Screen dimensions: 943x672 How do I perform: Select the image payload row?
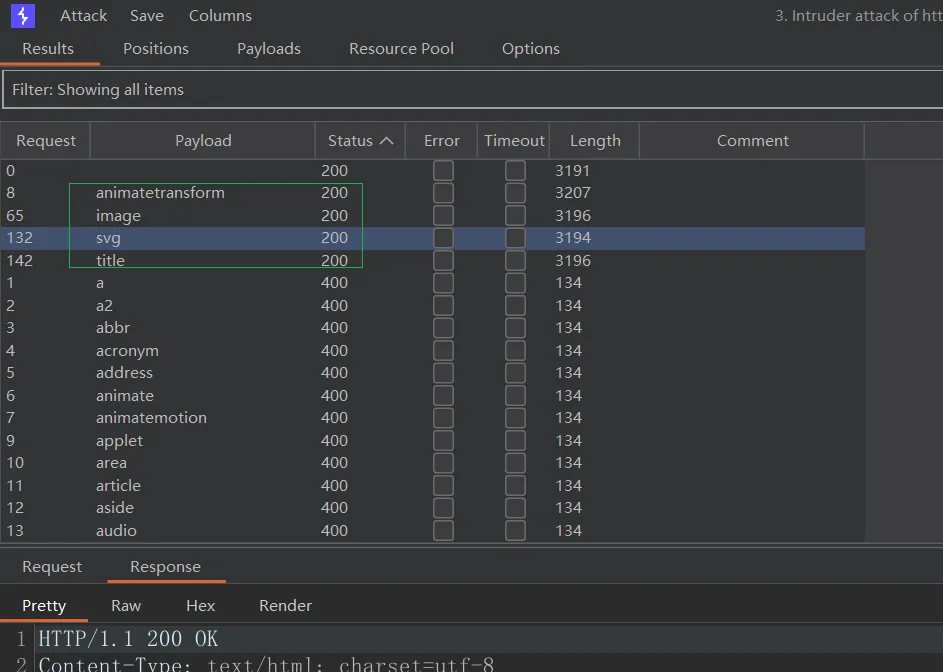coord(432,215)
